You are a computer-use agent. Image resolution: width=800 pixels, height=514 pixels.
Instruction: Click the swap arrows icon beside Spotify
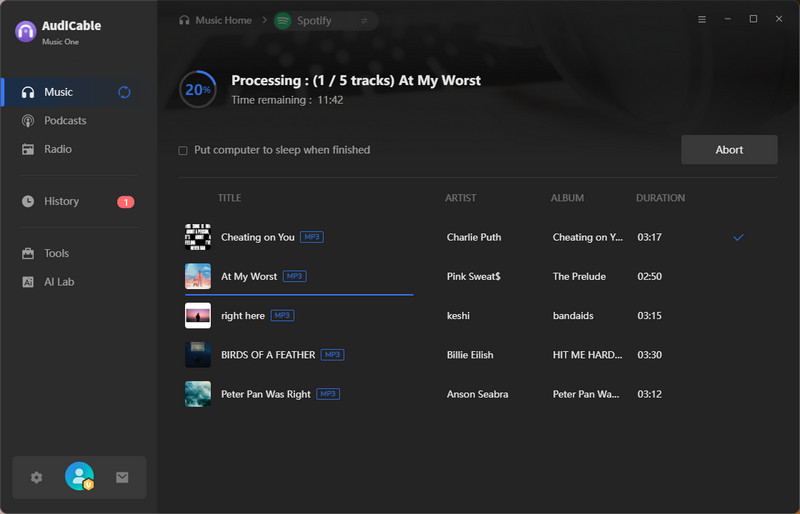pos(364,21)
